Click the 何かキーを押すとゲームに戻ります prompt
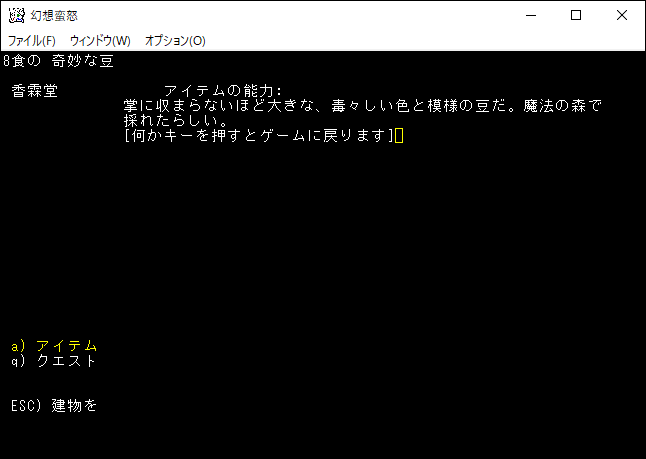The image size is (646, 459). point(258,136)
